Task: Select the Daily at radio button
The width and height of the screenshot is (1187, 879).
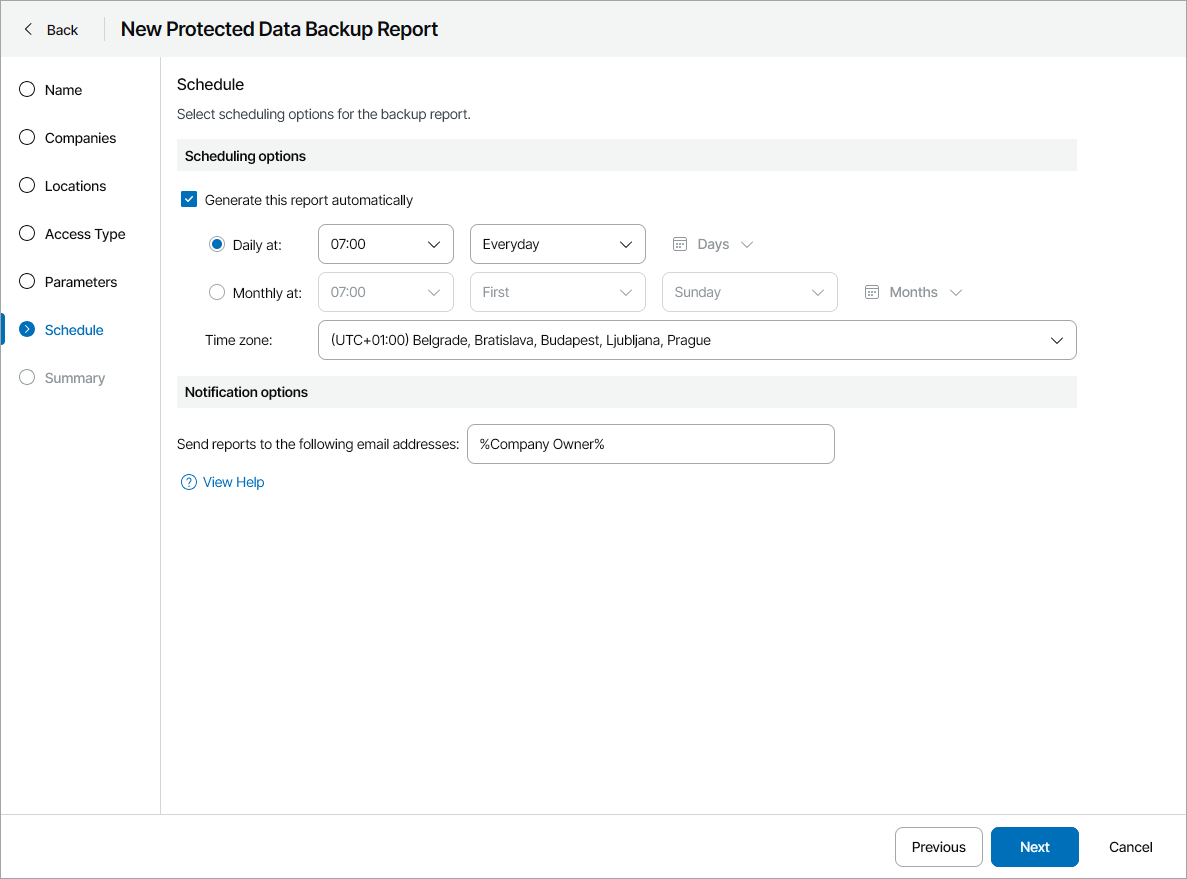Action: click(x=217, y=243)
